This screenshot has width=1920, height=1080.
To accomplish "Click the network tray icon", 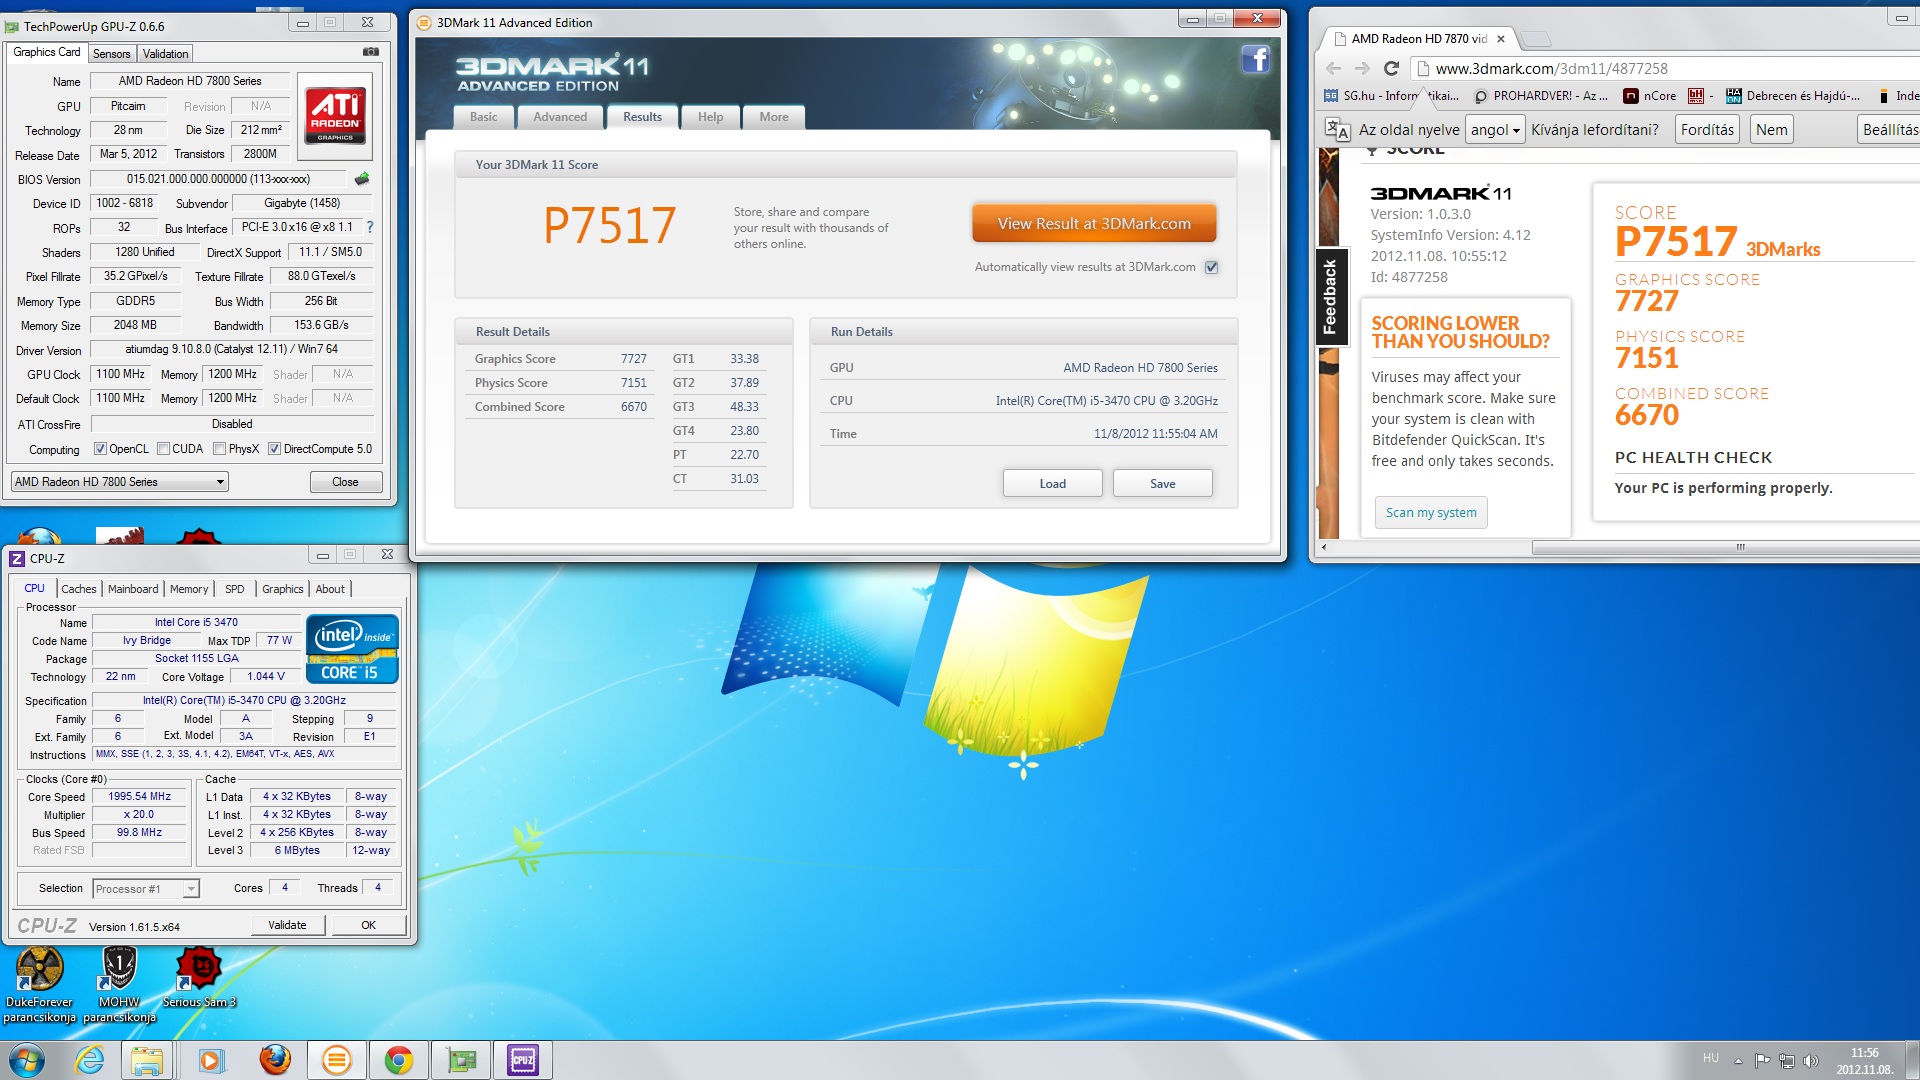I will [x=1786, y=1060].
